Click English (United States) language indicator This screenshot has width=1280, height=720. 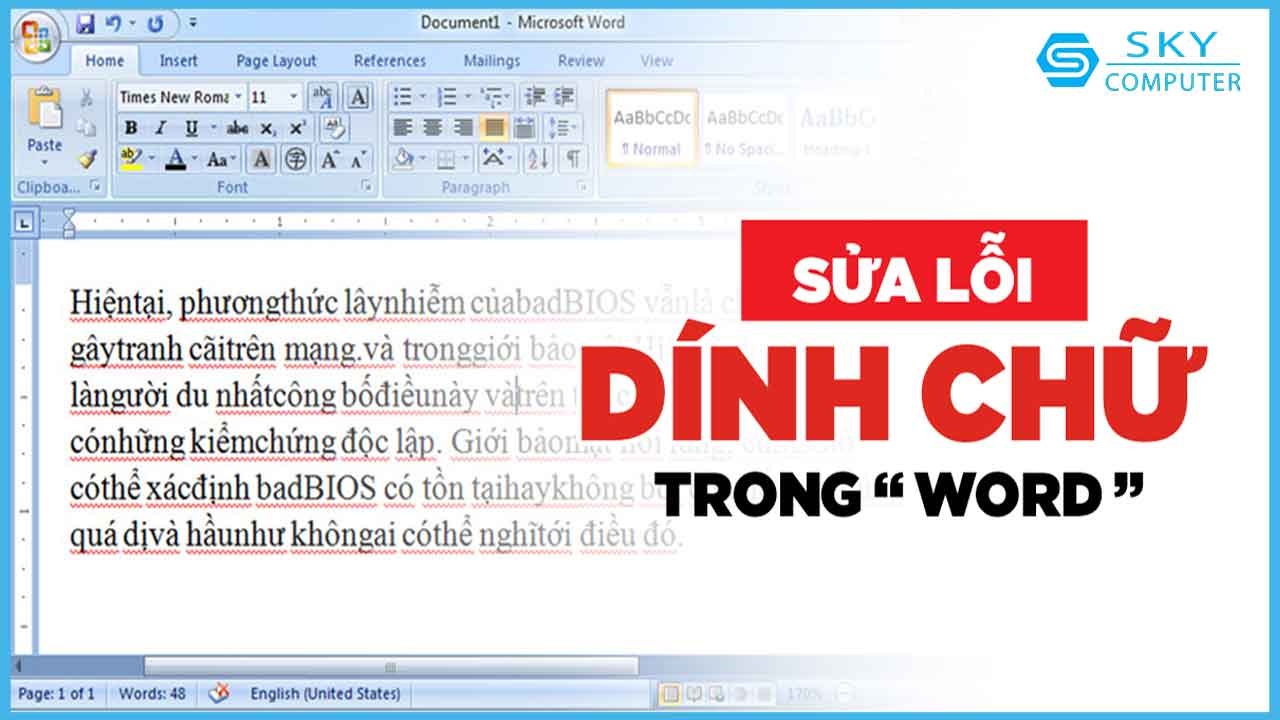pos(325,693)
